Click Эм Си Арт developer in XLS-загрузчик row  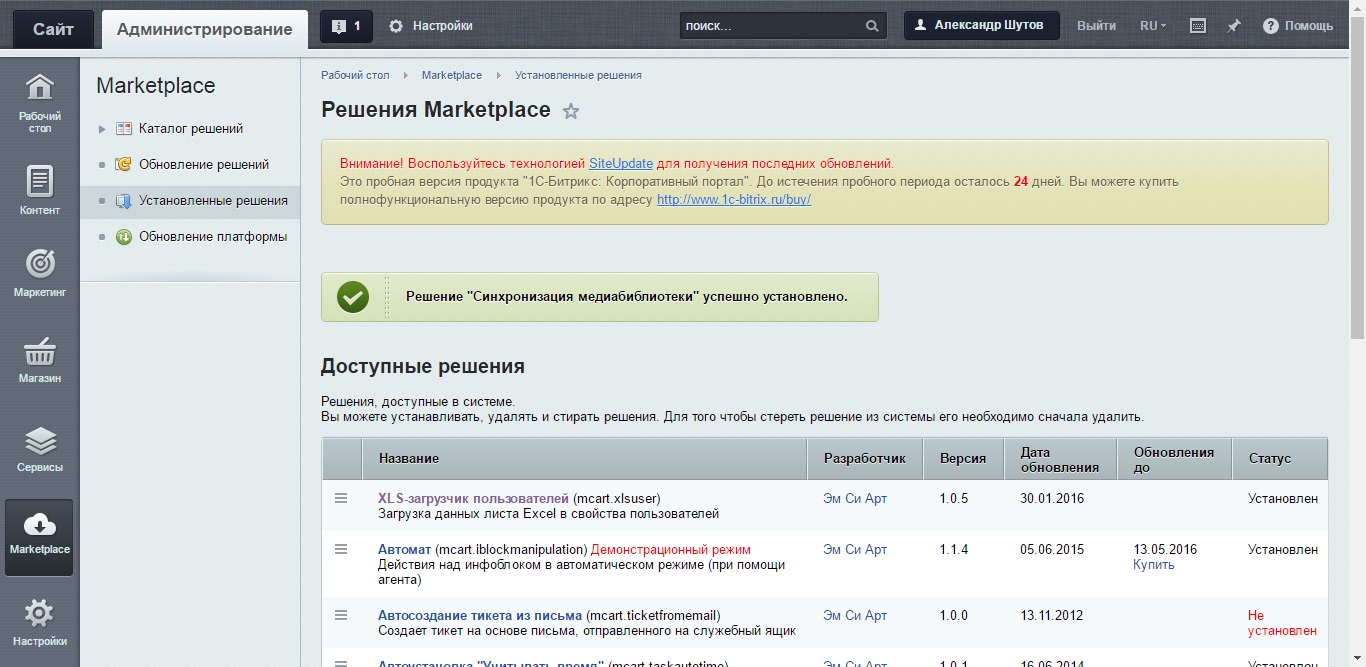(855, 498)
